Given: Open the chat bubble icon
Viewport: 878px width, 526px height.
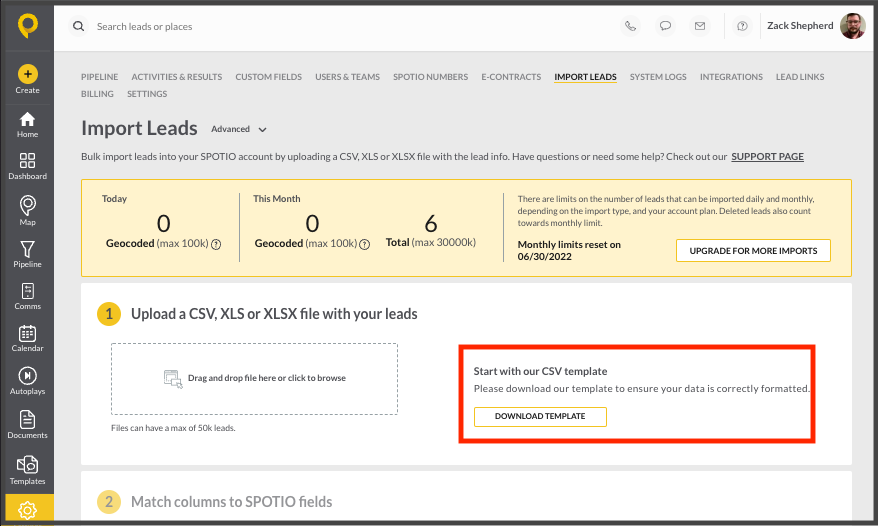Looking at the screenshot, I should point(665,26).
